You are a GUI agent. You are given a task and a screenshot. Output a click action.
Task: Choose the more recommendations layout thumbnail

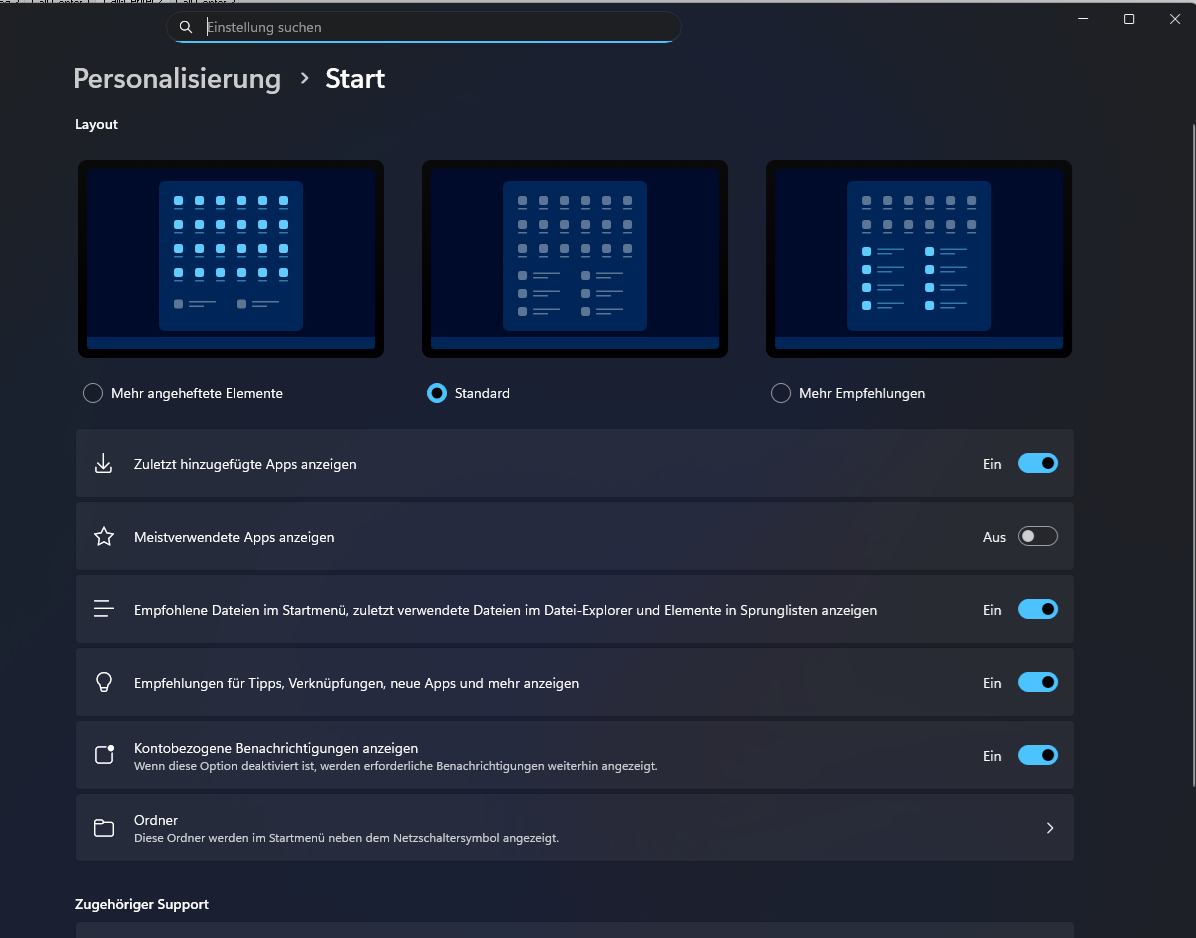coord(919,259)
